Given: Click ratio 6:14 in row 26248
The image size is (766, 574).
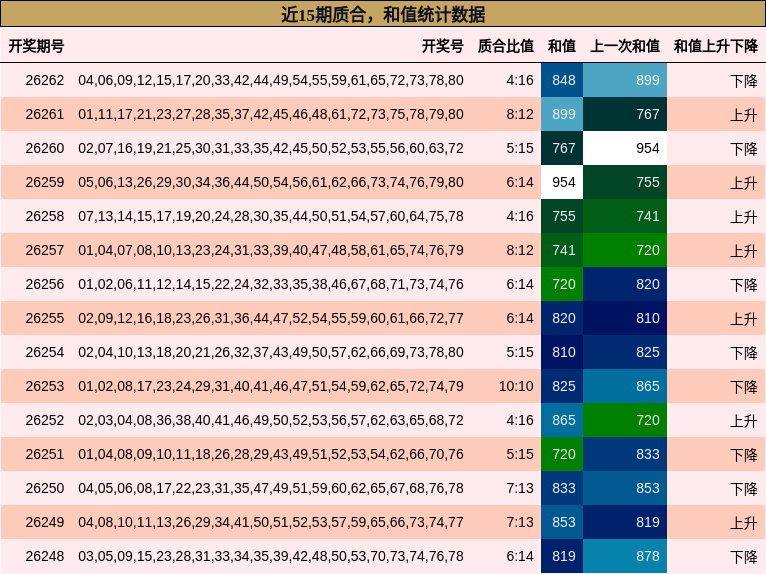Looking at the screenshot, I should pos(520,556).
